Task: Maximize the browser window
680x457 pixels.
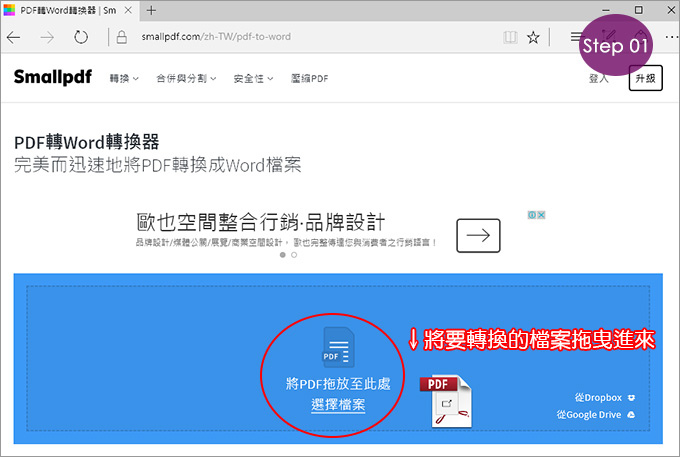Action: (x=638, y=10)
